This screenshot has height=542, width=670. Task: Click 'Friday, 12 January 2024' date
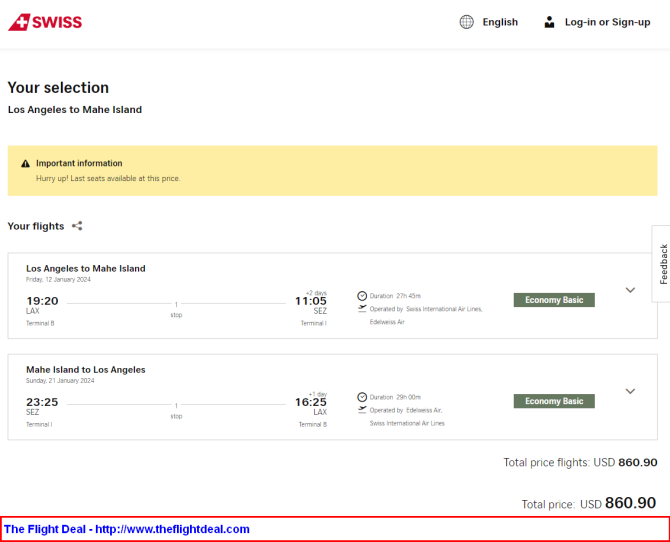pos(58,280)
